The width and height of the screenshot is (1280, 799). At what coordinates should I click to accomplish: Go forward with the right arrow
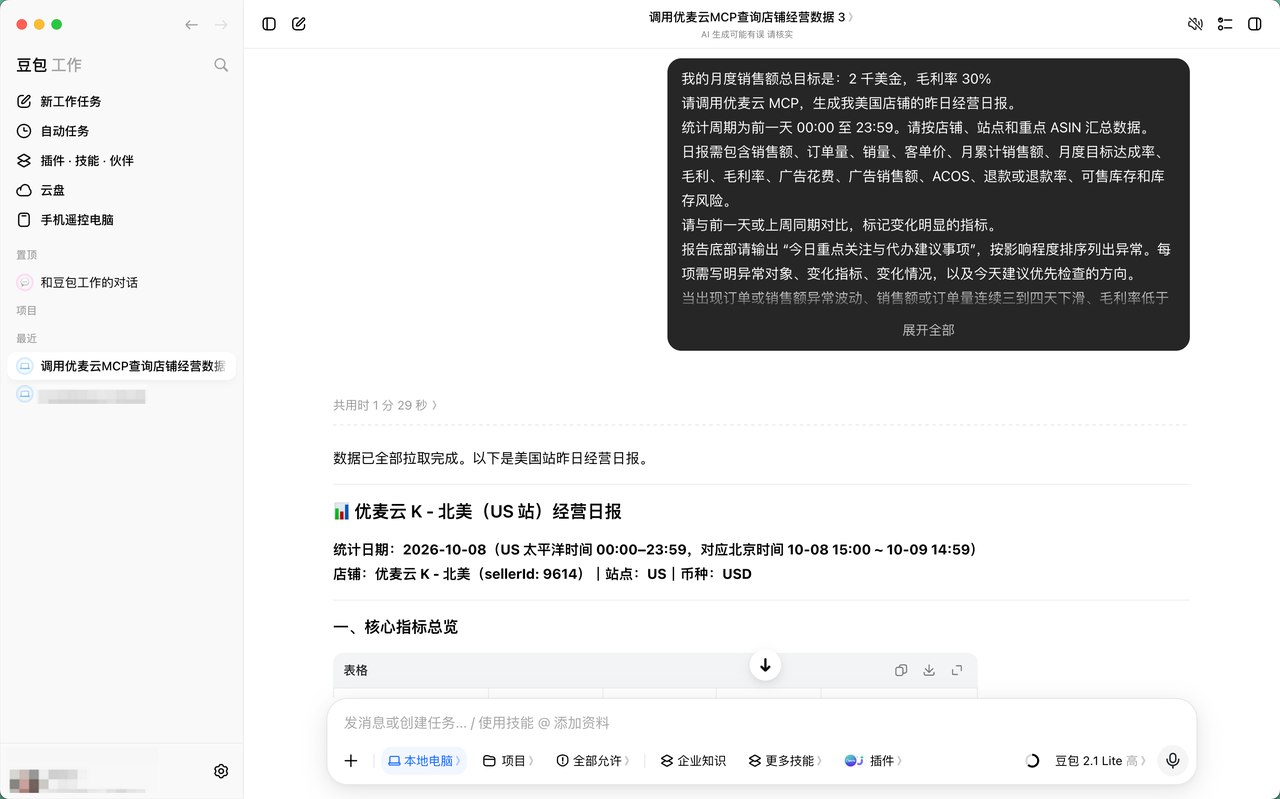click(221, 25)
